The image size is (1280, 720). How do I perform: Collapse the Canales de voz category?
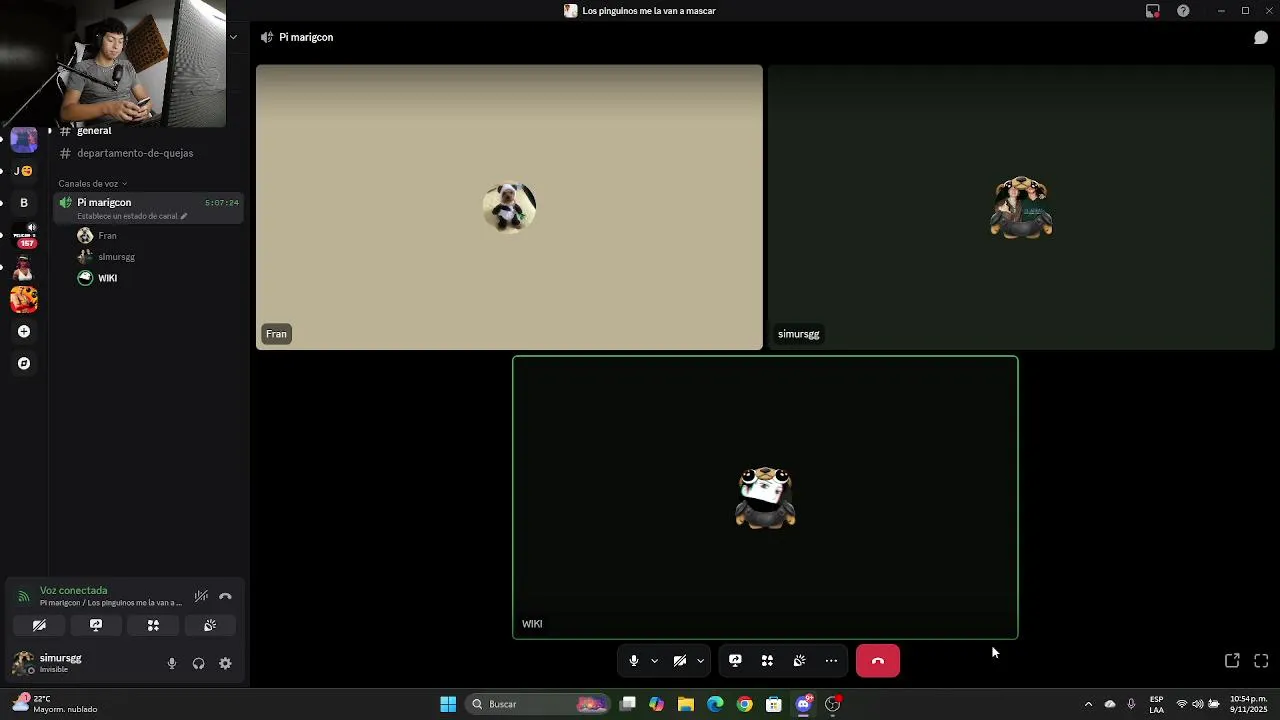pos(92,183)
